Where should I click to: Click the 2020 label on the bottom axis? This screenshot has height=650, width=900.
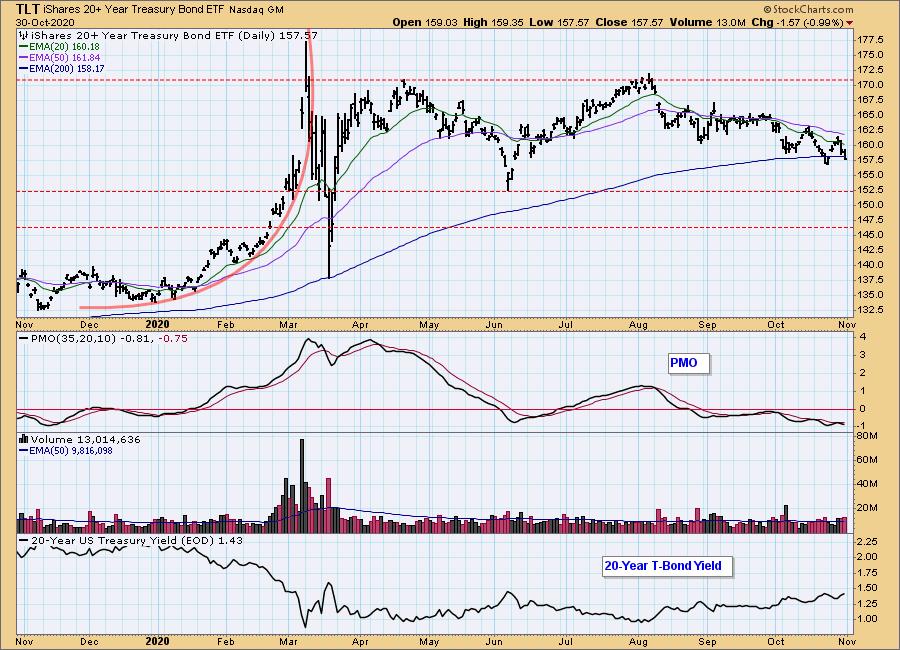158,641
